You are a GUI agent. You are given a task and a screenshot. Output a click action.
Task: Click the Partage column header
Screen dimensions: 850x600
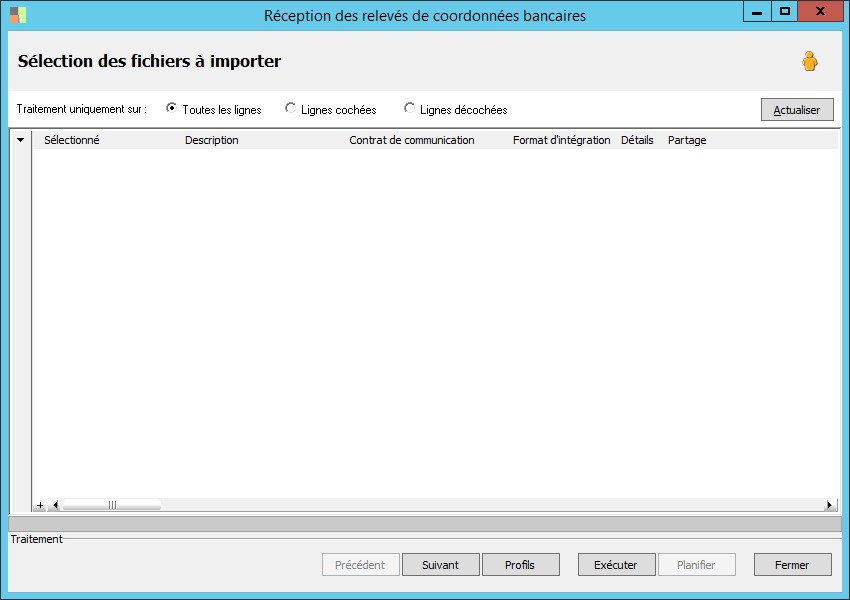pos(687,140)
